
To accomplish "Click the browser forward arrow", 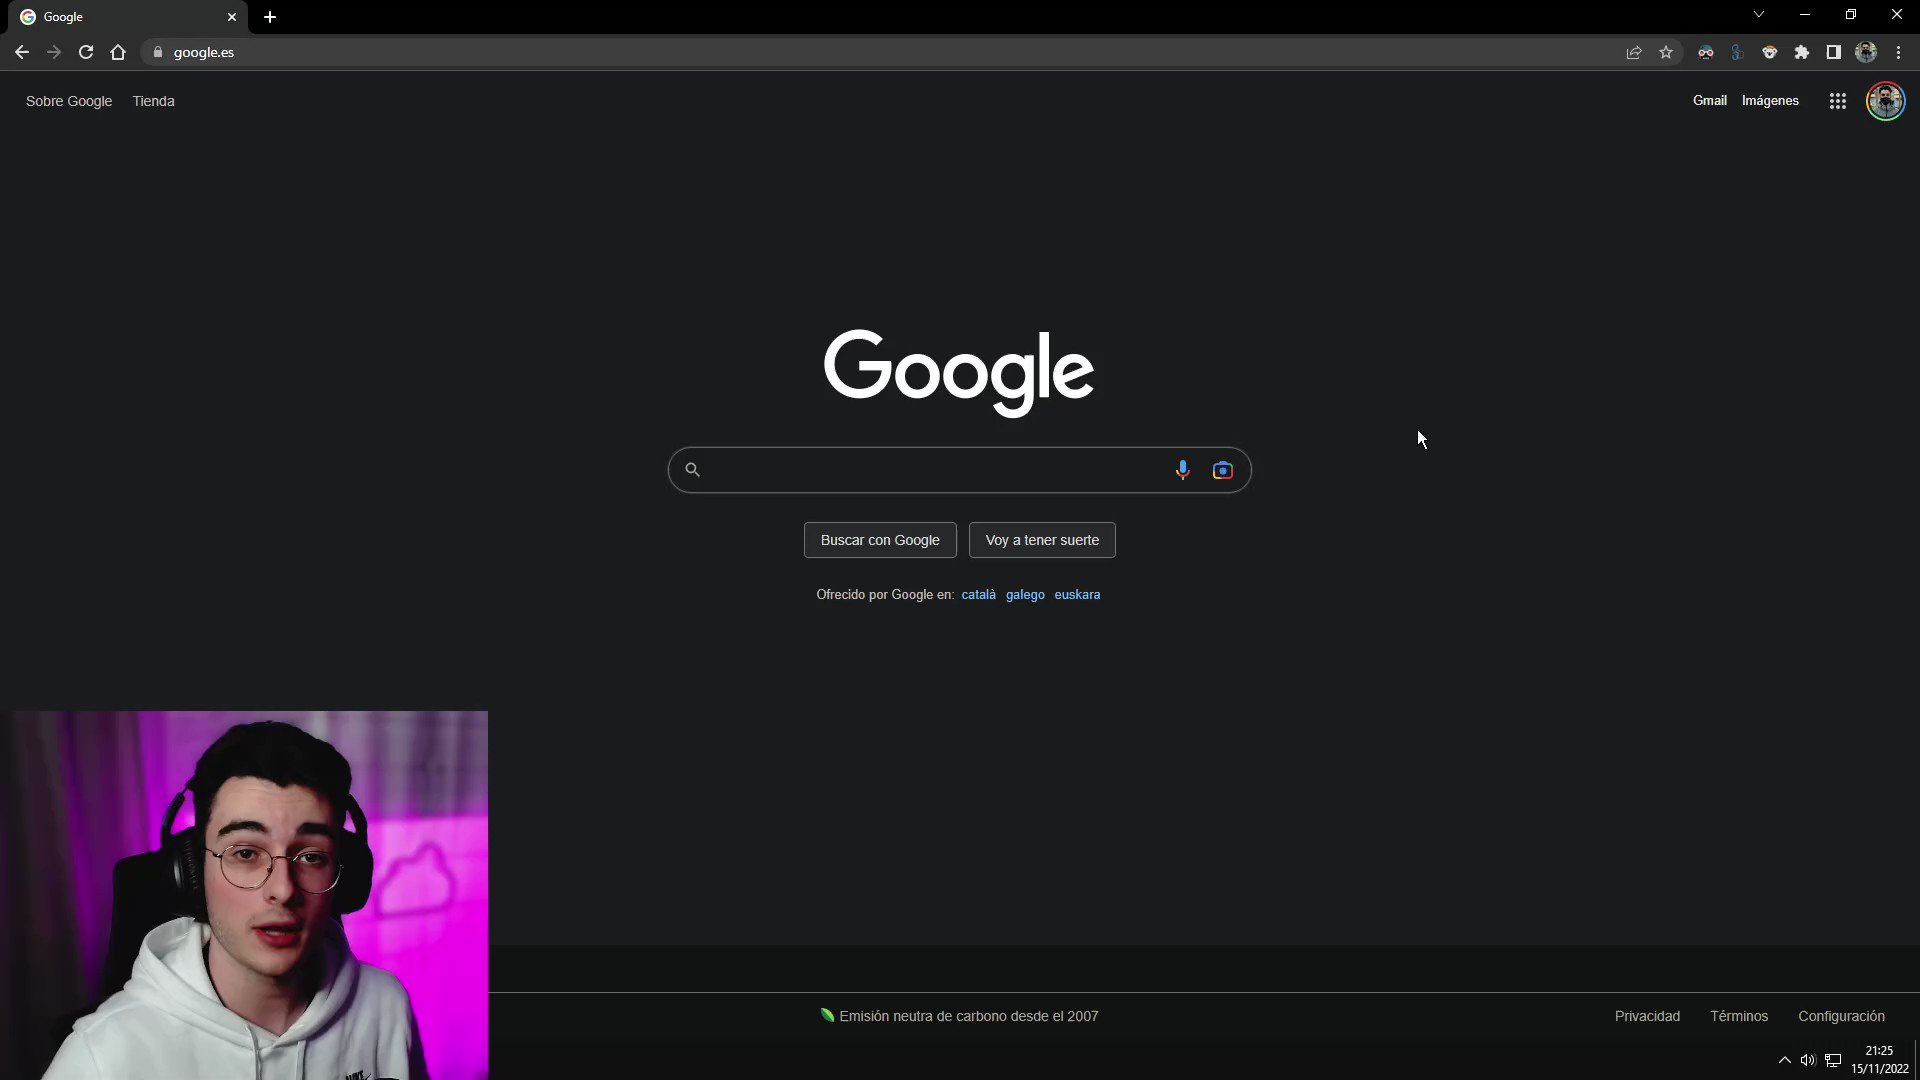I will [x=54, y=52].
